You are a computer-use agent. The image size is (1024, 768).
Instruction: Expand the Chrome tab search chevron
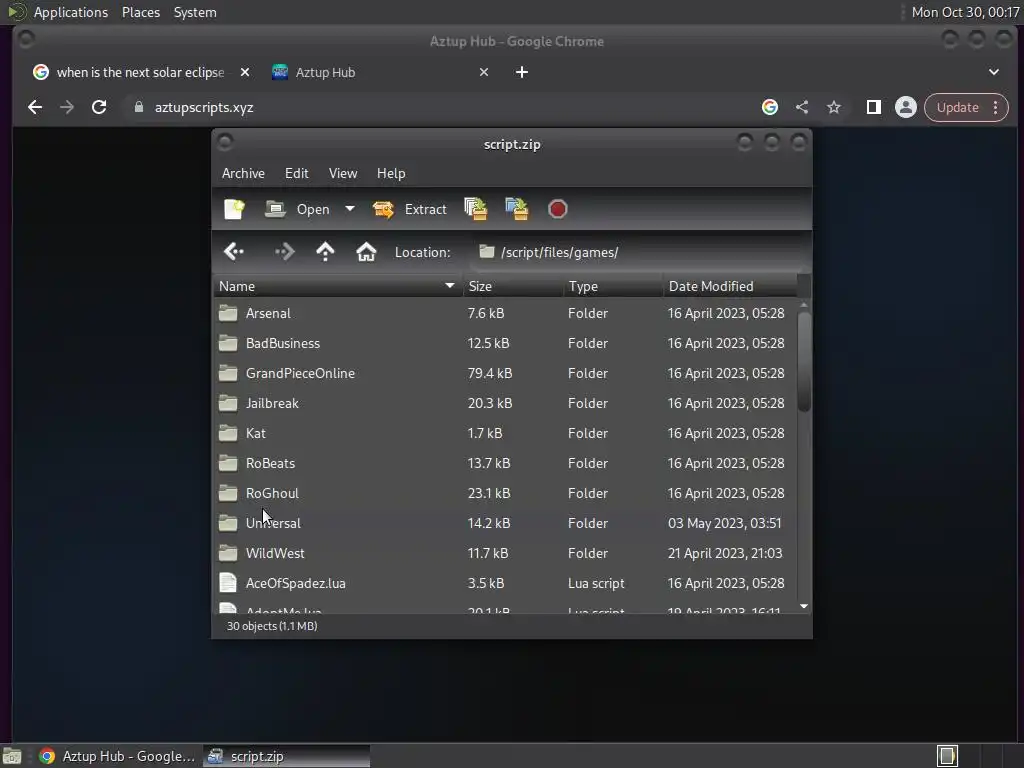[994, 72]
